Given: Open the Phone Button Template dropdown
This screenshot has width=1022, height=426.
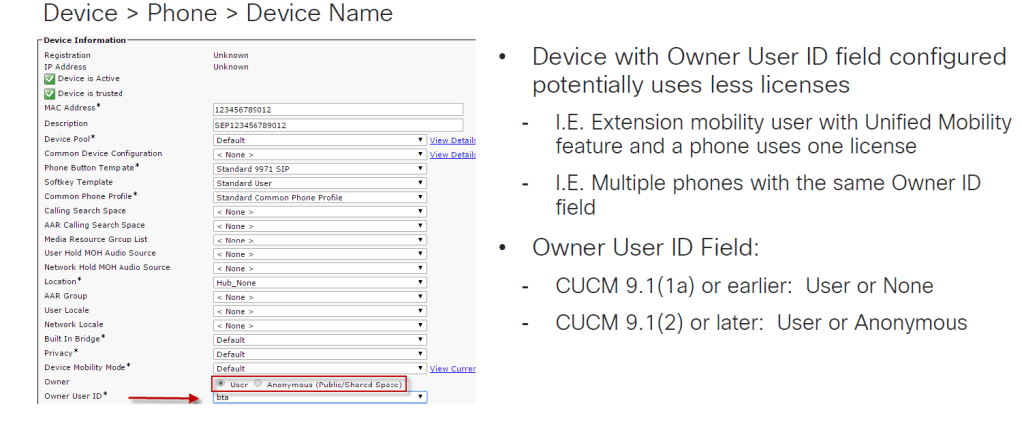Looking at the screenshot, I should point(320,168).
